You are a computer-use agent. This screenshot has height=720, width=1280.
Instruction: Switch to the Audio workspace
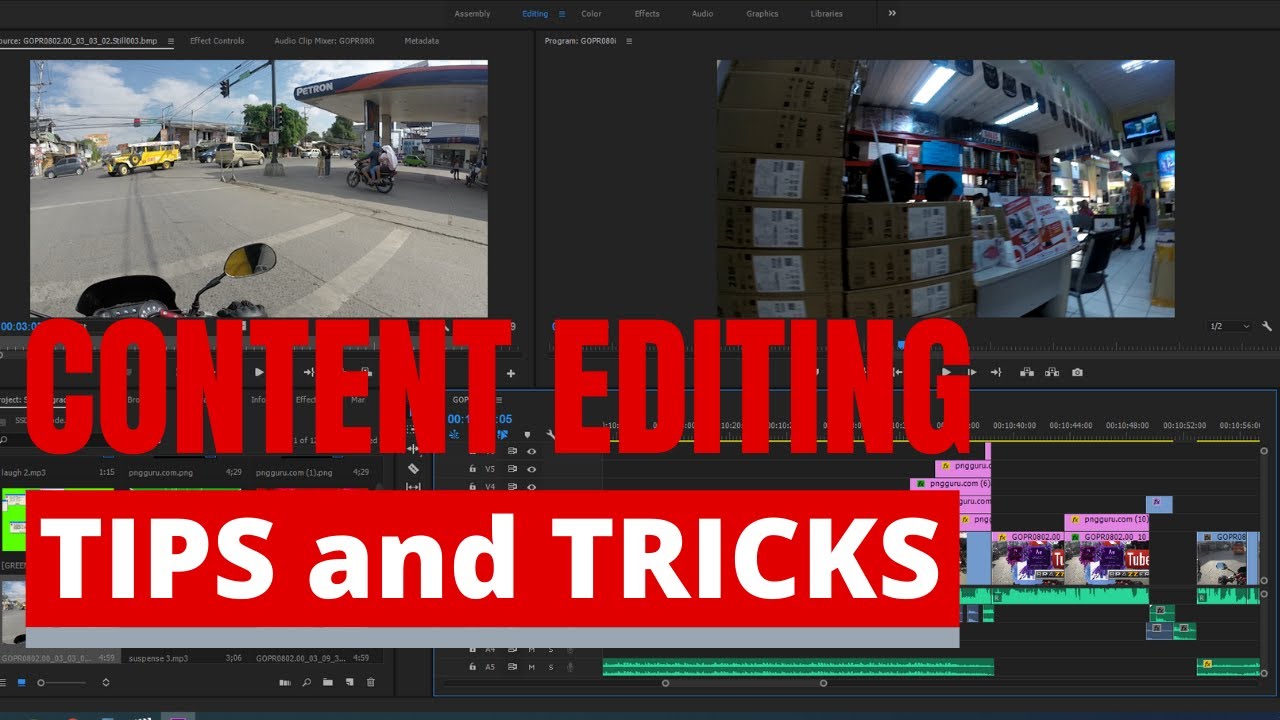pyautogui.click(x=703, y=14)
